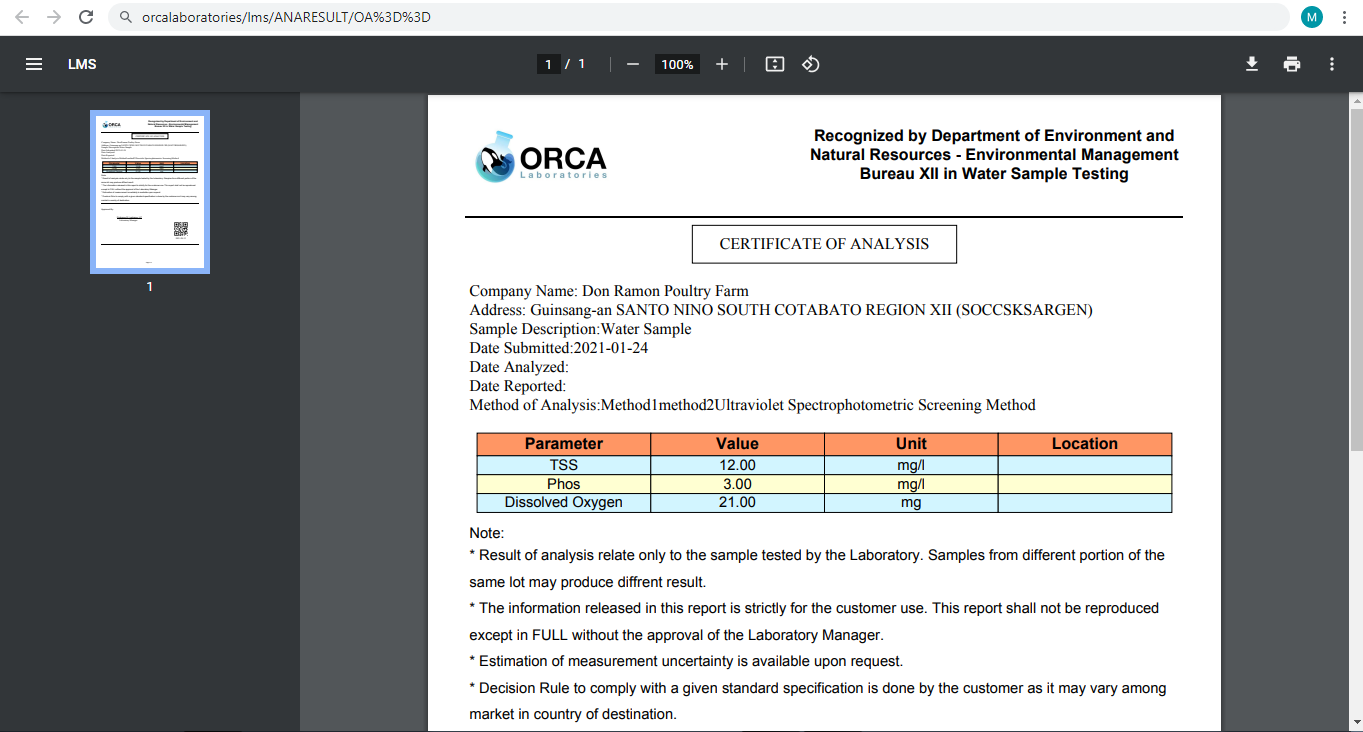Click the Parameter column header
Viewport: 1363px width, 732px height.
(564, 444)
